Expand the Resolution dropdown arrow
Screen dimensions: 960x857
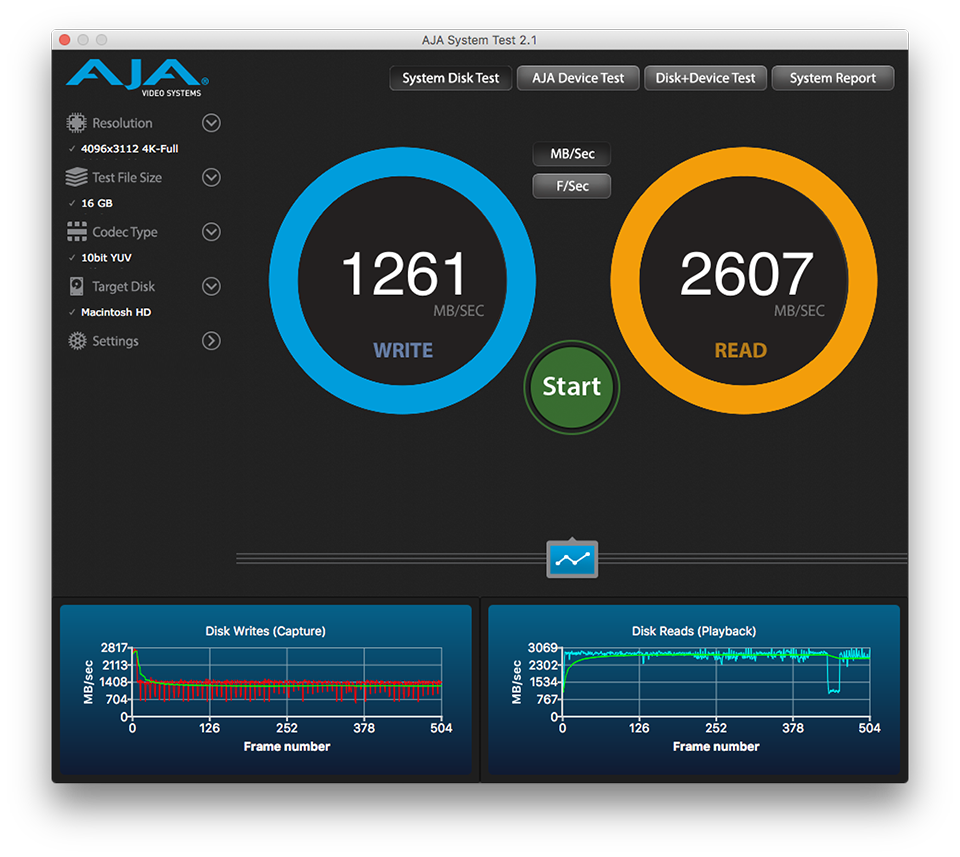tap(211, 123)
